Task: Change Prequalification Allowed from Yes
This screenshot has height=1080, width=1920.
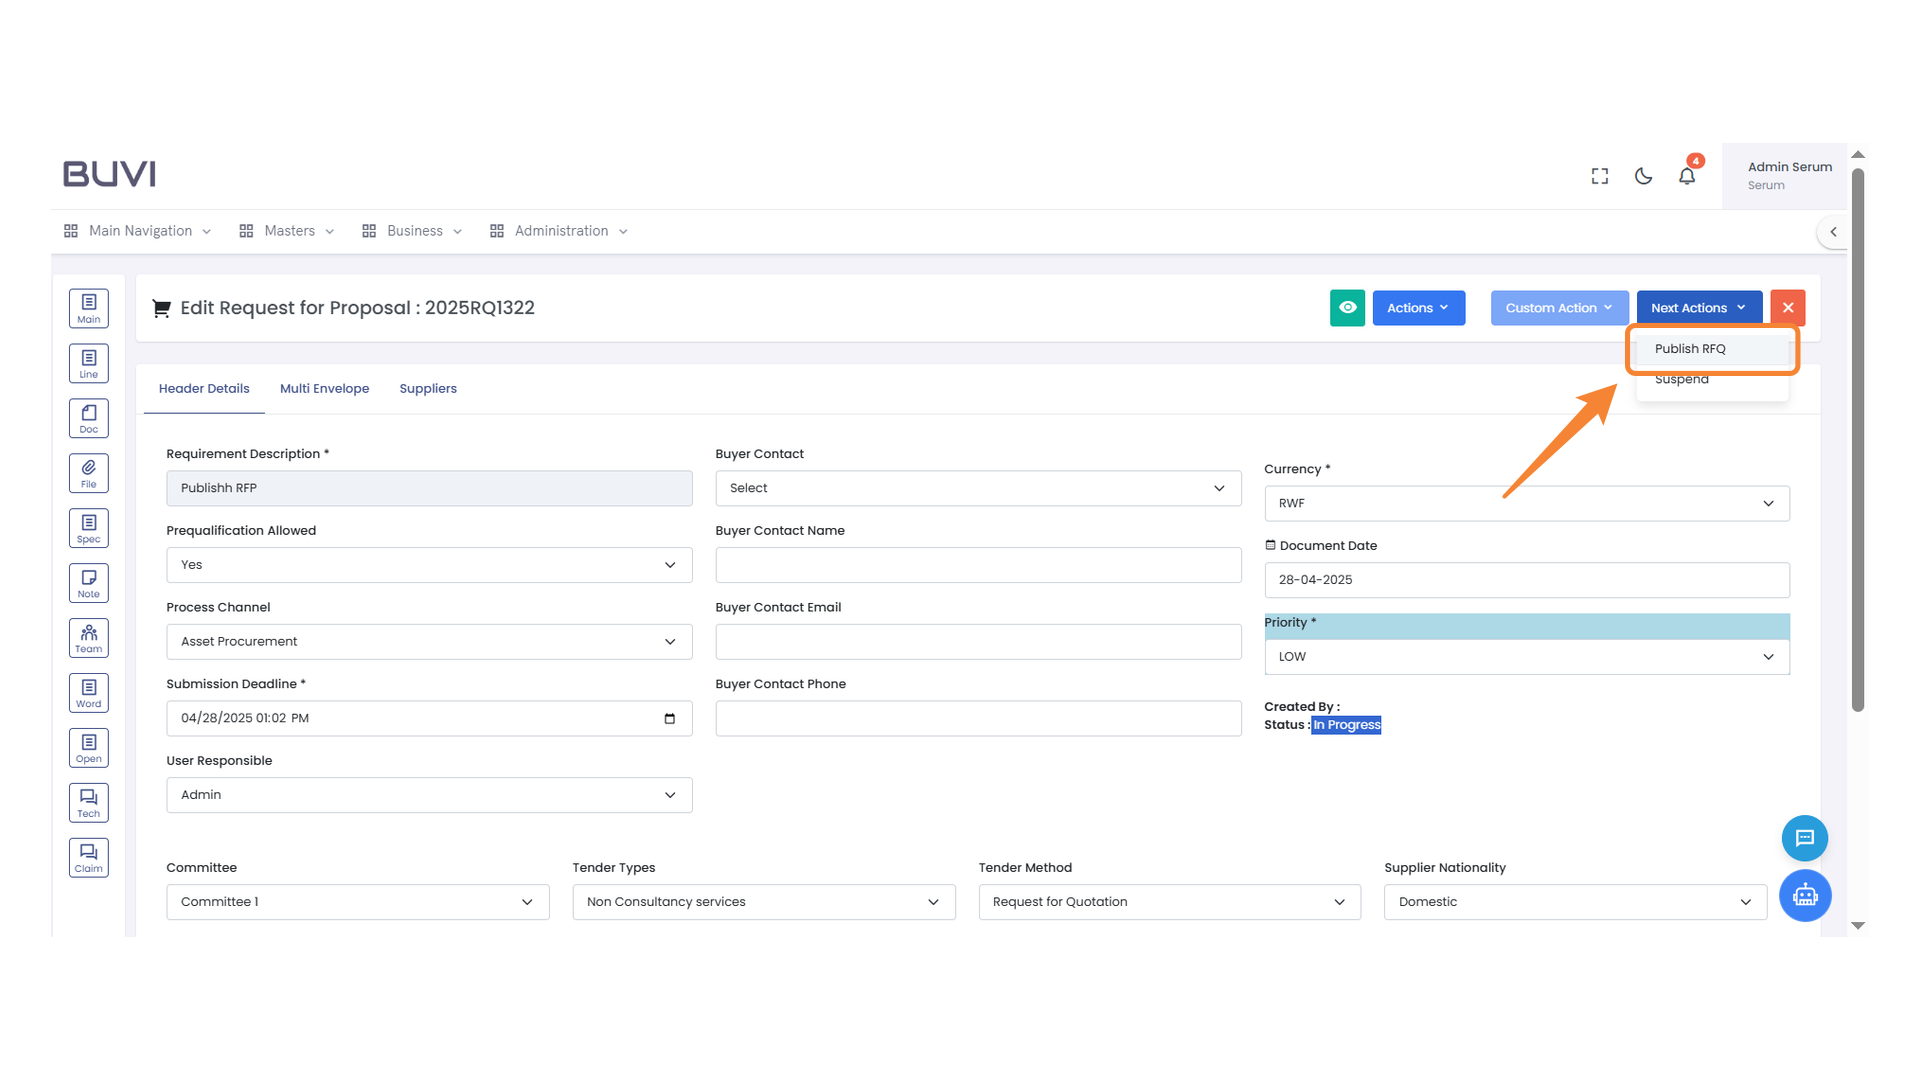Action: [428, 564]
